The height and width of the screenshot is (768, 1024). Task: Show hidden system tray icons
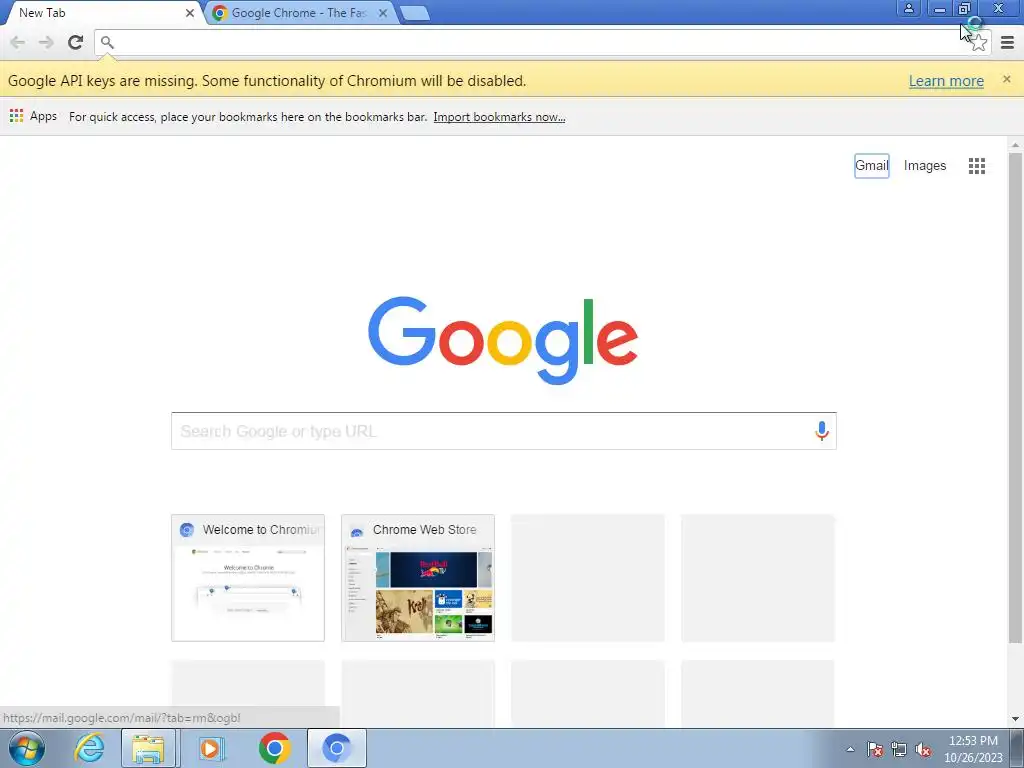coord(850,749)
